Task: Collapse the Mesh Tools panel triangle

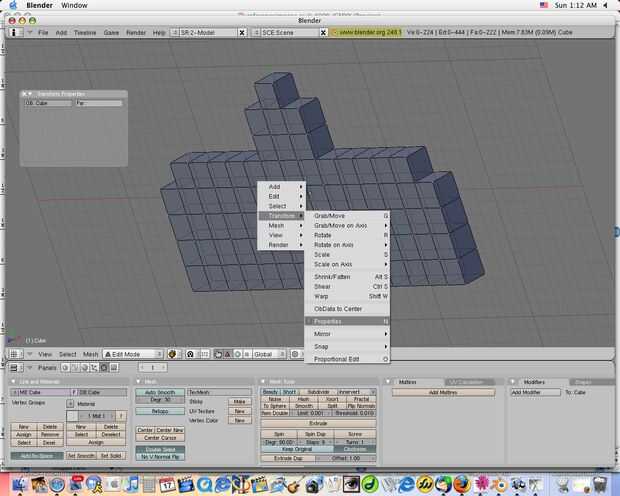Action: point(263,382)
